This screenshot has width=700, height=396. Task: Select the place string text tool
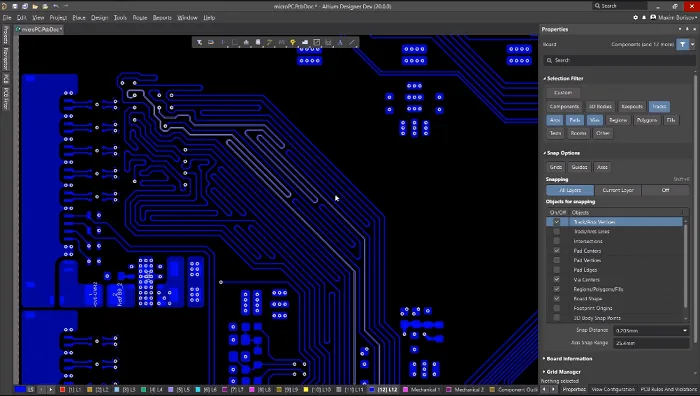point(340,42)
